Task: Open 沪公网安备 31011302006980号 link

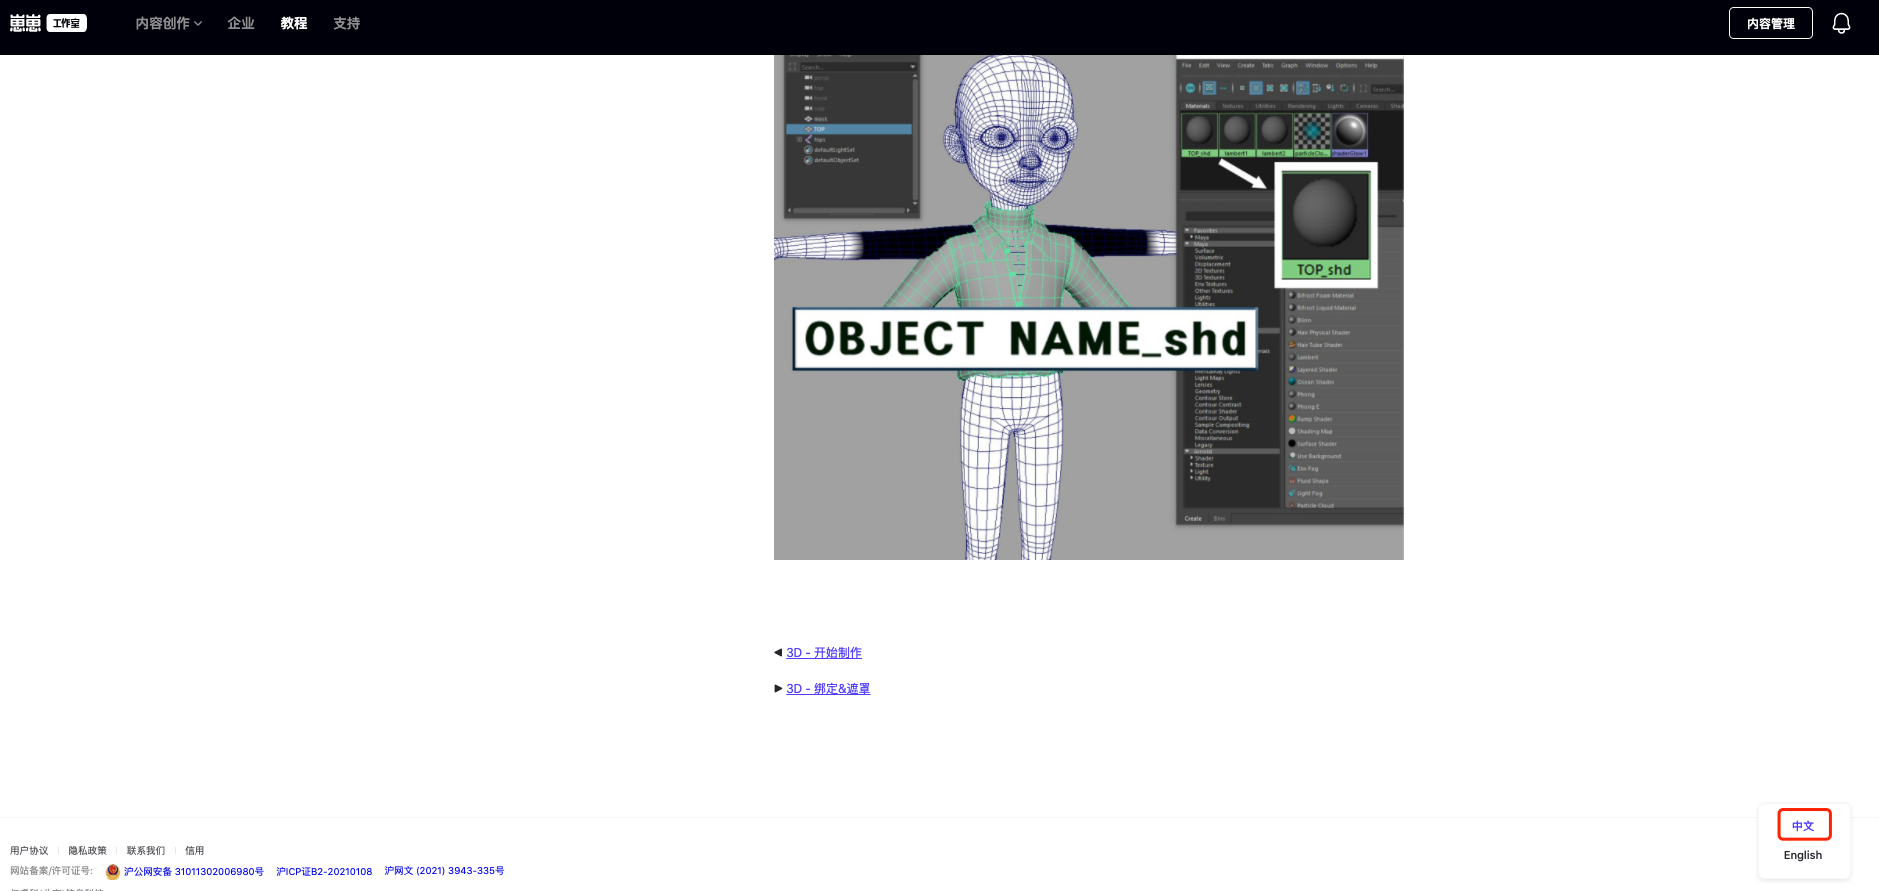Action: 193,872
